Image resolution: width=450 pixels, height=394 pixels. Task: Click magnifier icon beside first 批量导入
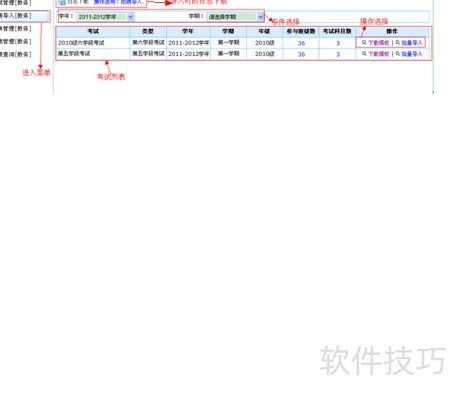click(x=398, y=43)
